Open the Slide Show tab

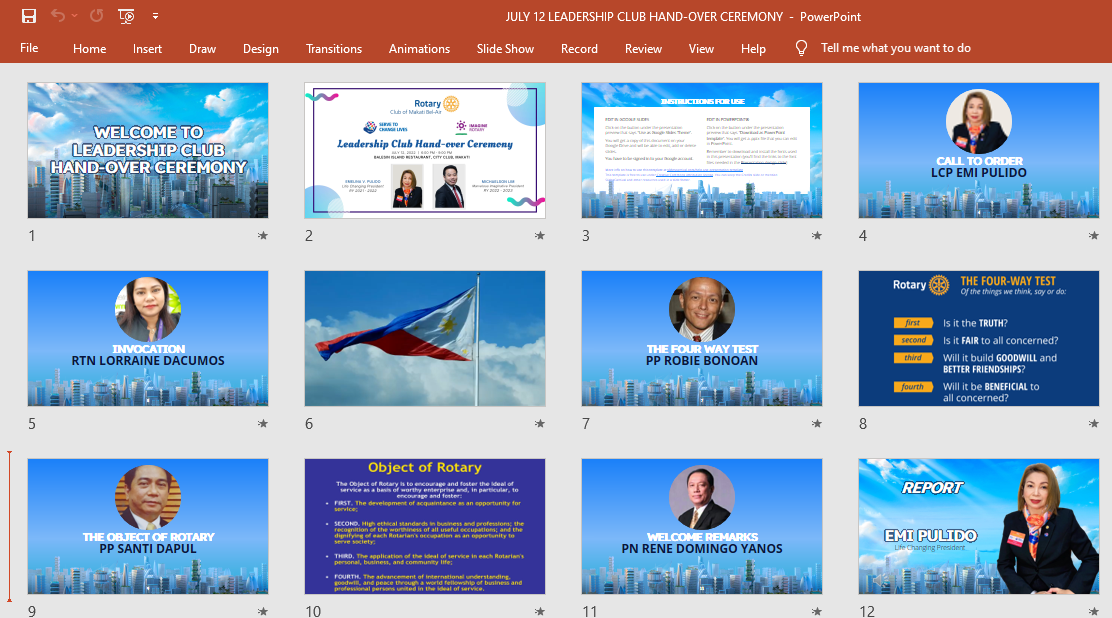pos(505,48)
